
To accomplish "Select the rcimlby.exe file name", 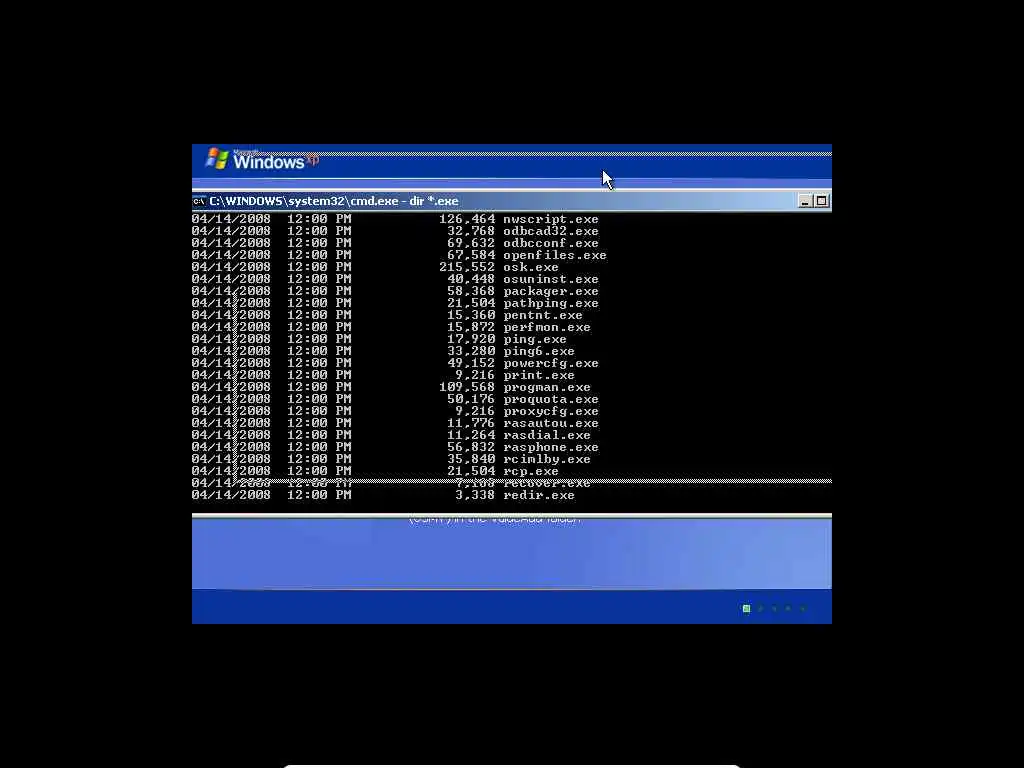I will 547,459.
